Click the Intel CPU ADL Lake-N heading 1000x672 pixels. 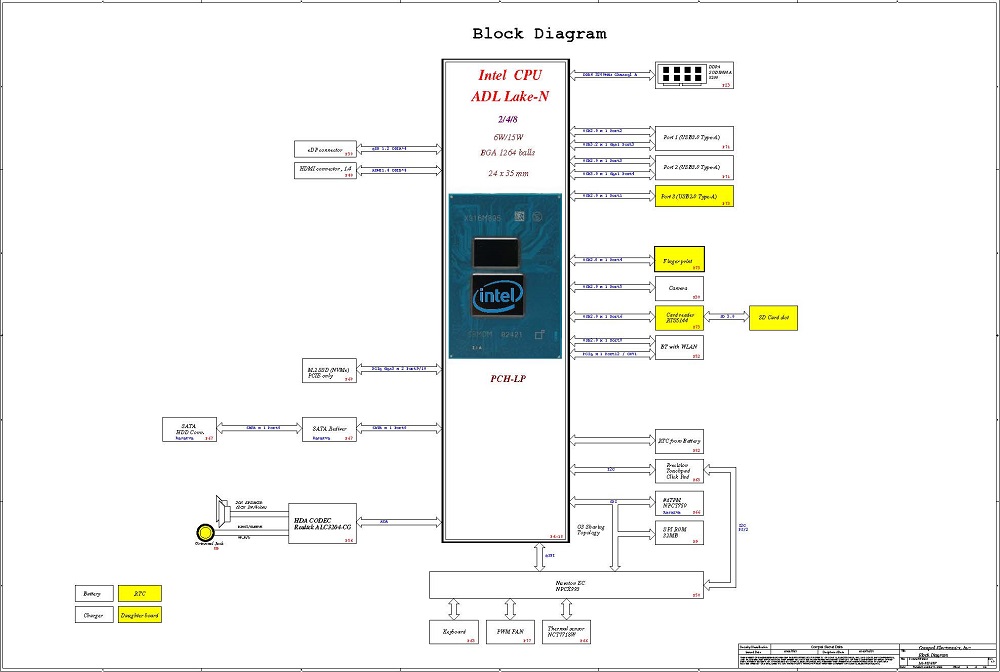(x=510, y=85)
